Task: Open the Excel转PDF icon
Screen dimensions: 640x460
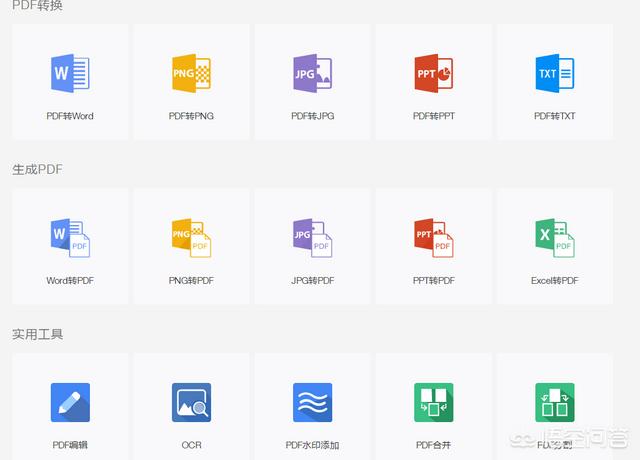Action: pos(555,238)
